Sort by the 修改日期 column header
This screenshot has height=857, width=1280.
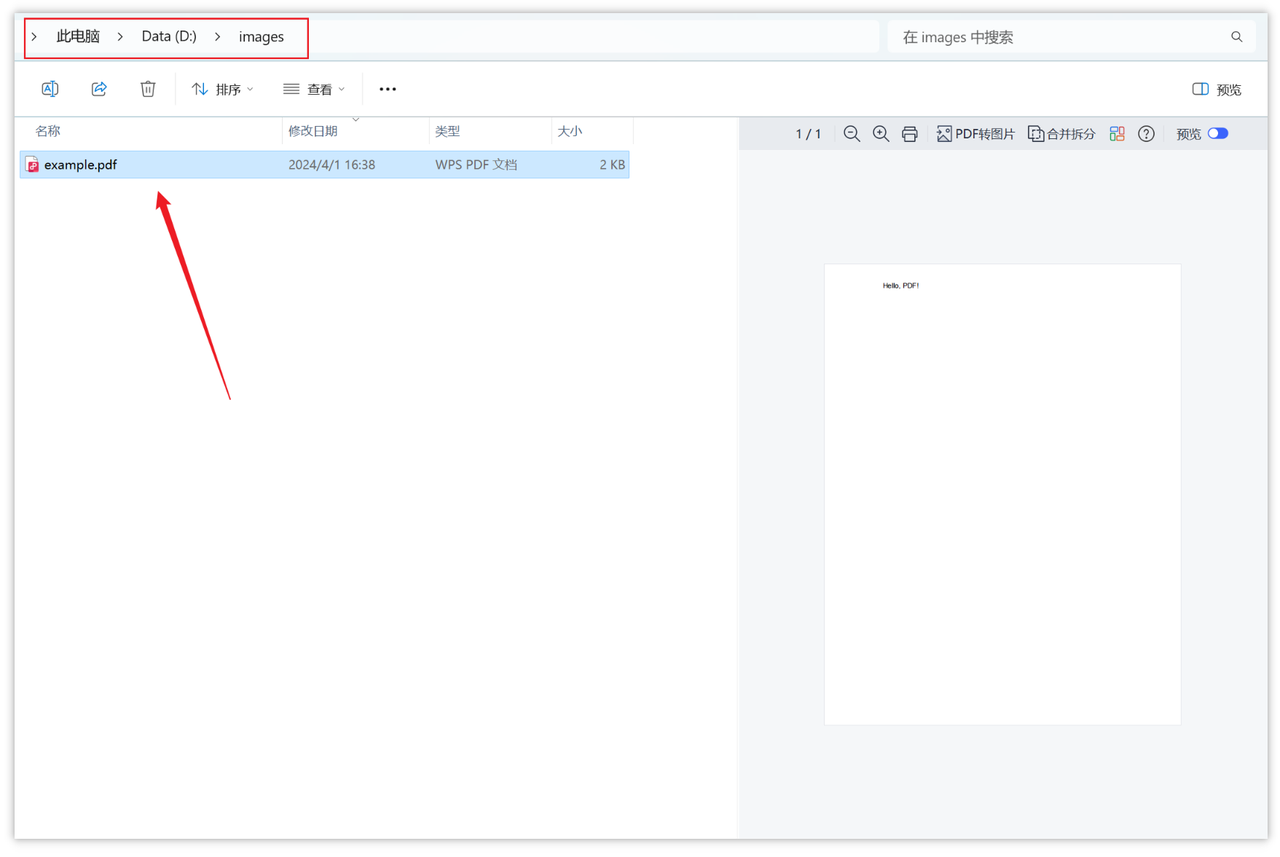(356, 131)
